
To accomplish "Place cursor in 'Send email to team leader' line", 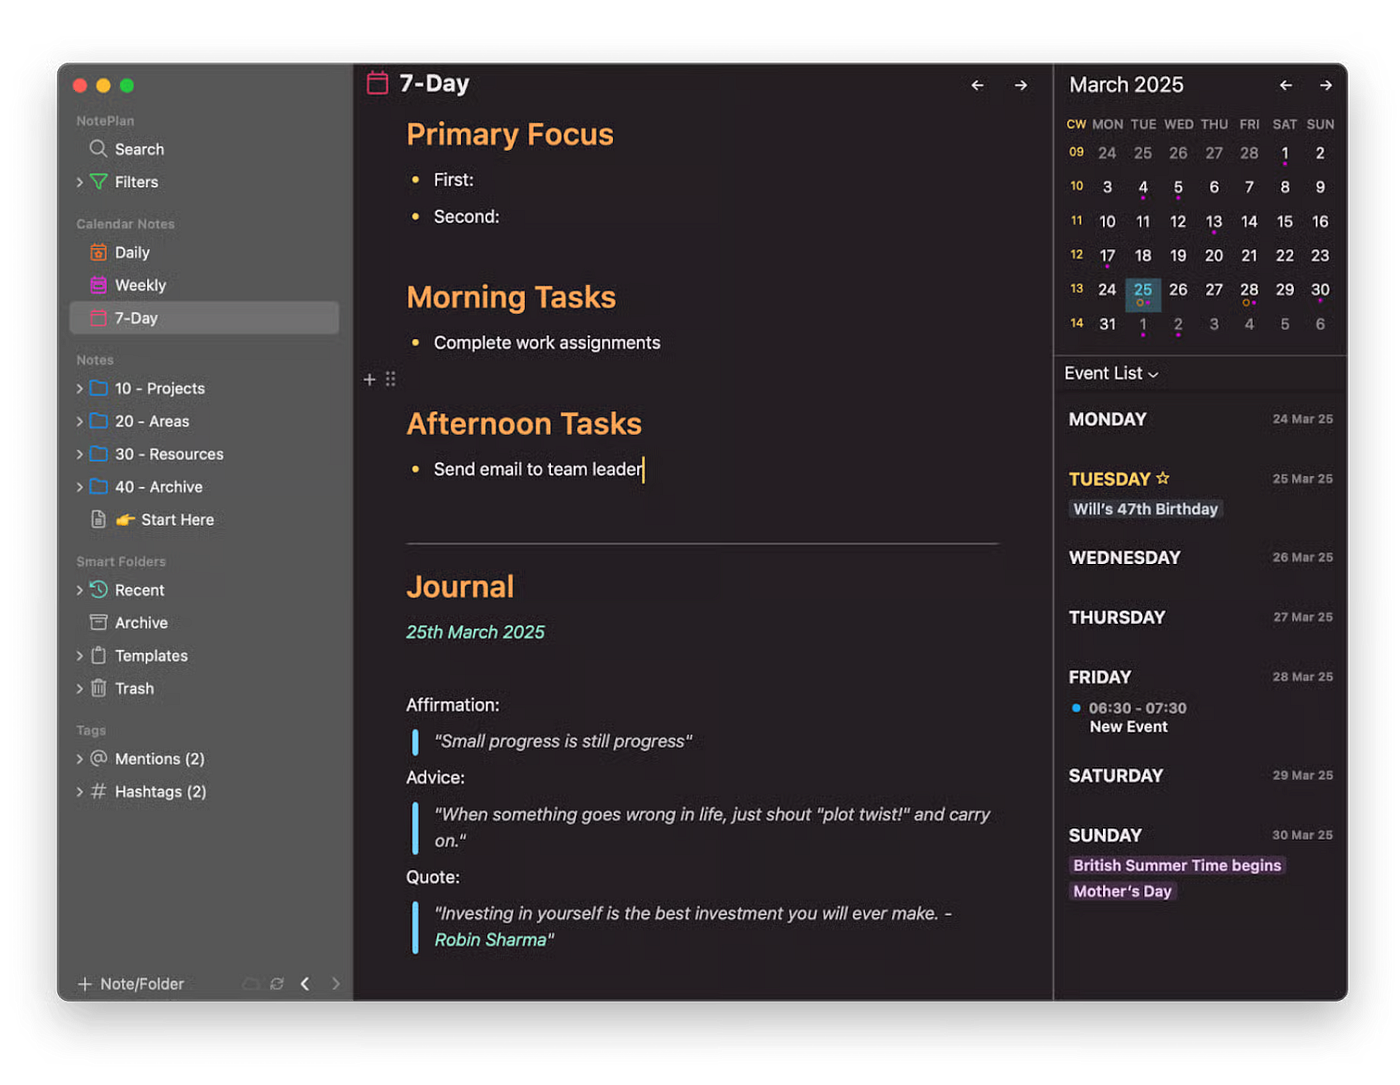I will pos(538,469).
